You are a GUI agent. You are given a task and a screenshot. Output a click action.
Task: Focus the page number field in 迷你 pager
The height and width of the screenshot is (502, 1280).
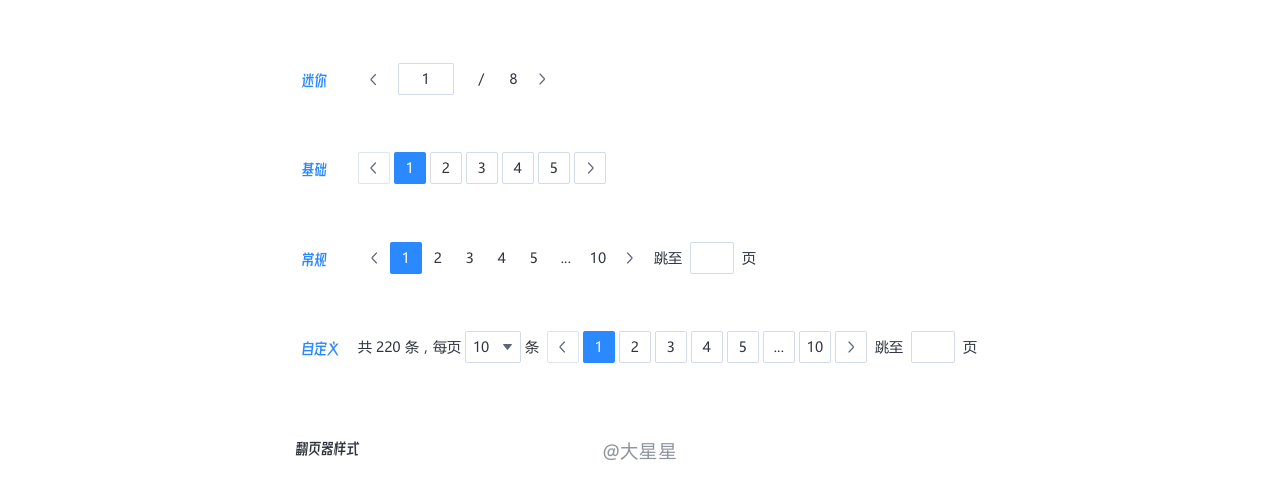pyautogui.click(x=426, y=79)
